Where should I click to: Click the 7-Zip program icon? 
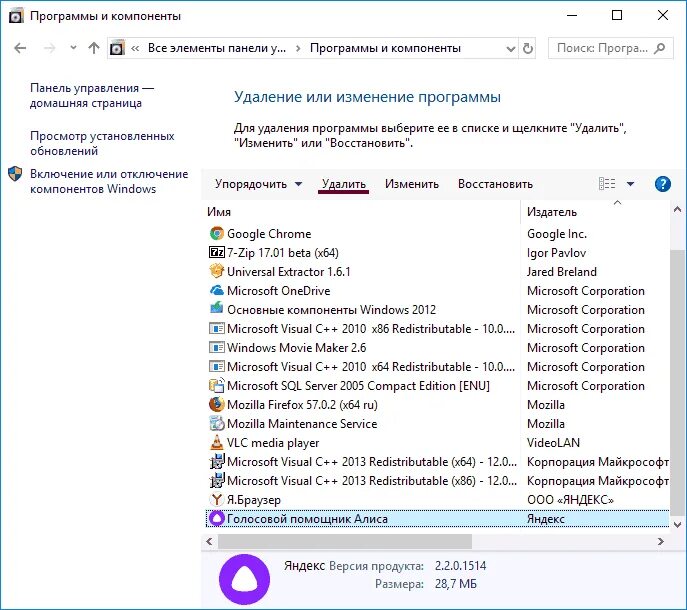coord(216,252)
